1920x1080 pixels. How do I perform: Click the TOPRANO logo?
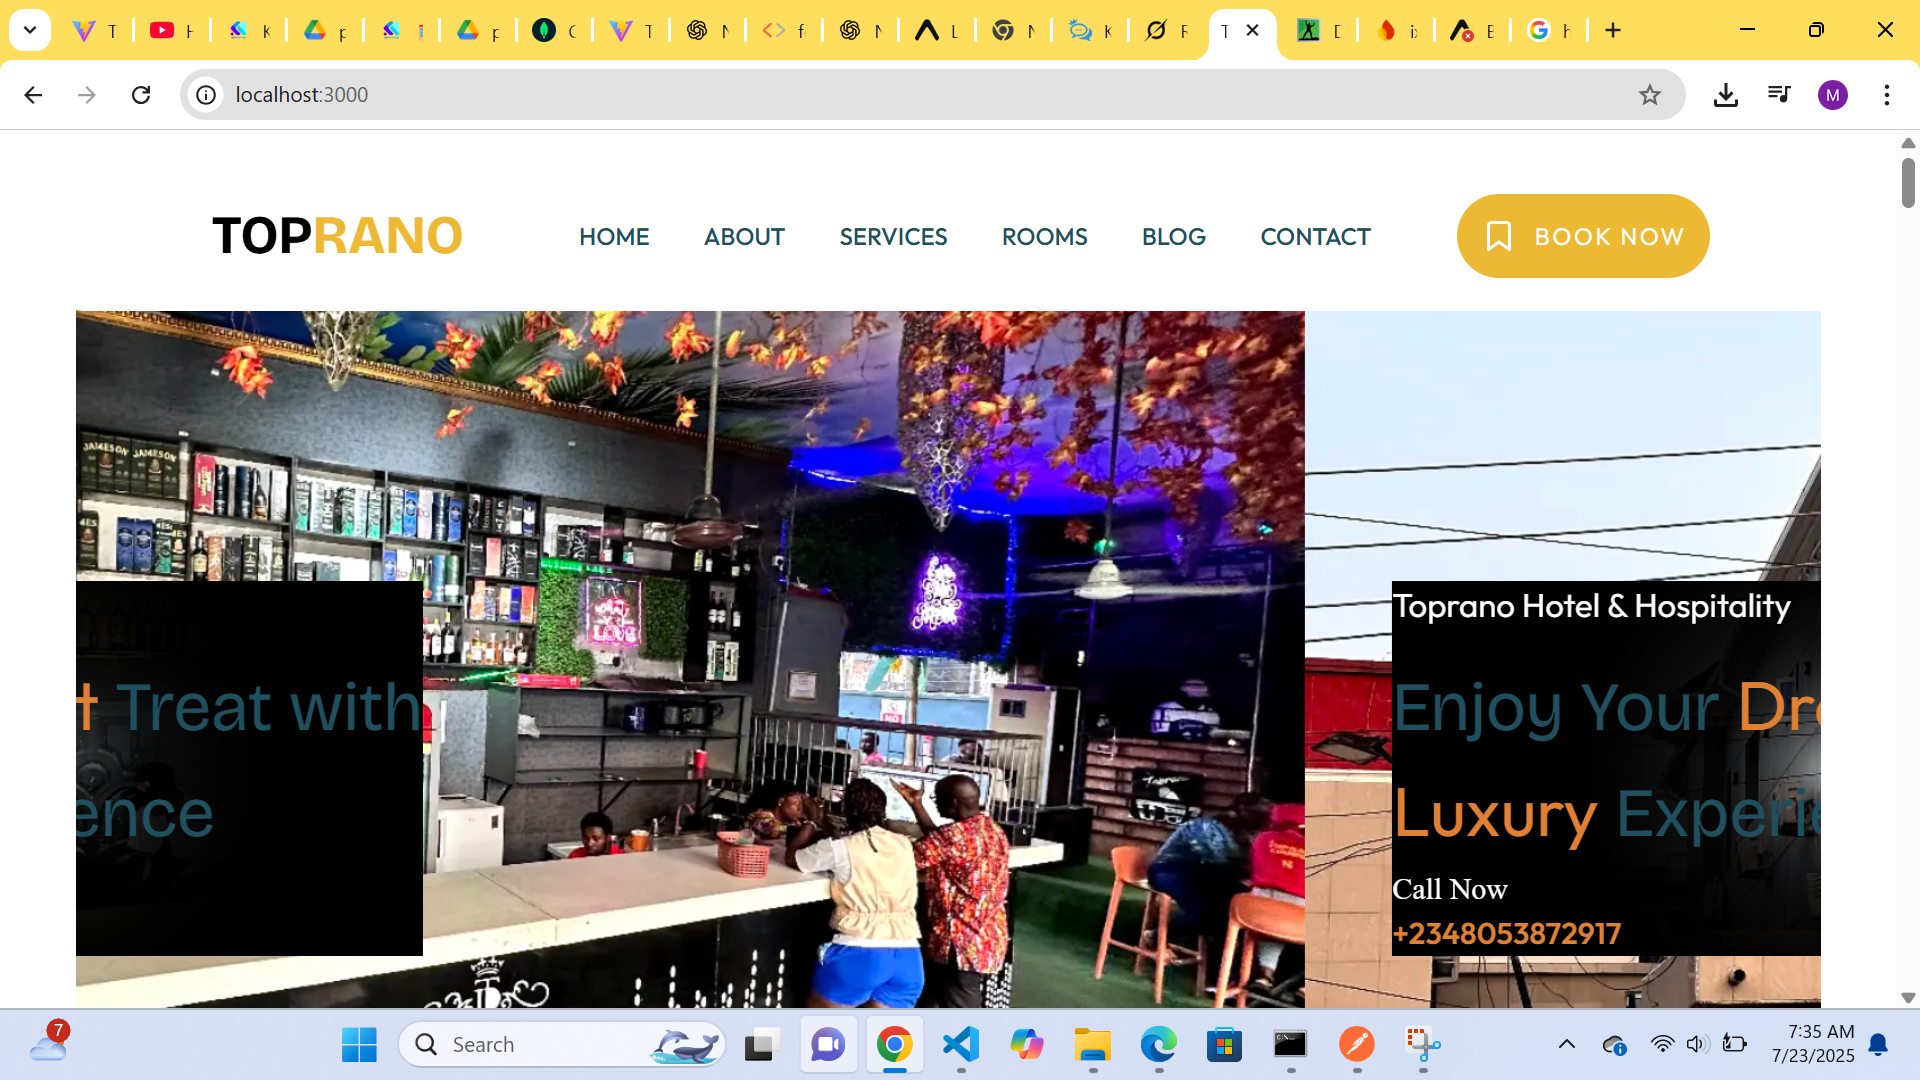click(x=337, y=236)
